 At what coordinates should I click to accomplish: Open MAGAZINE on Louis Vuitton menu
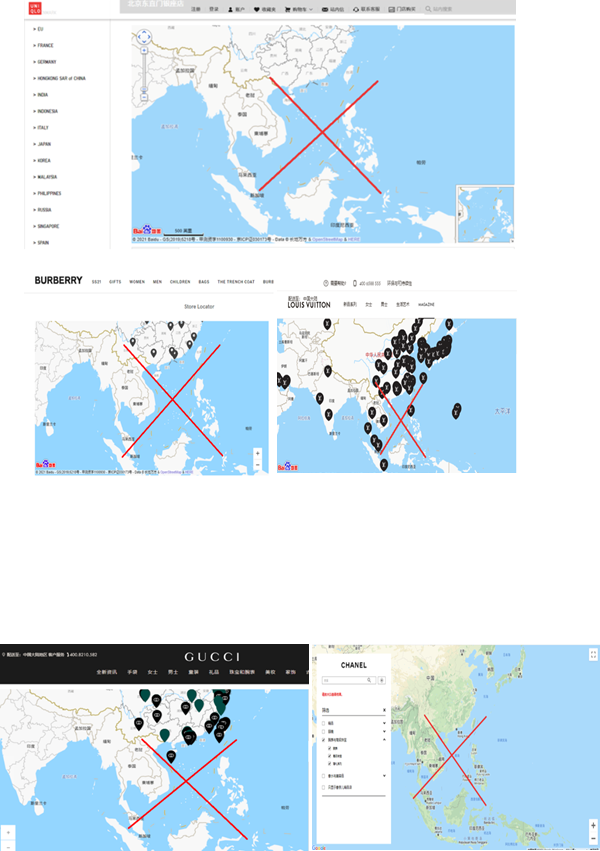426,305
